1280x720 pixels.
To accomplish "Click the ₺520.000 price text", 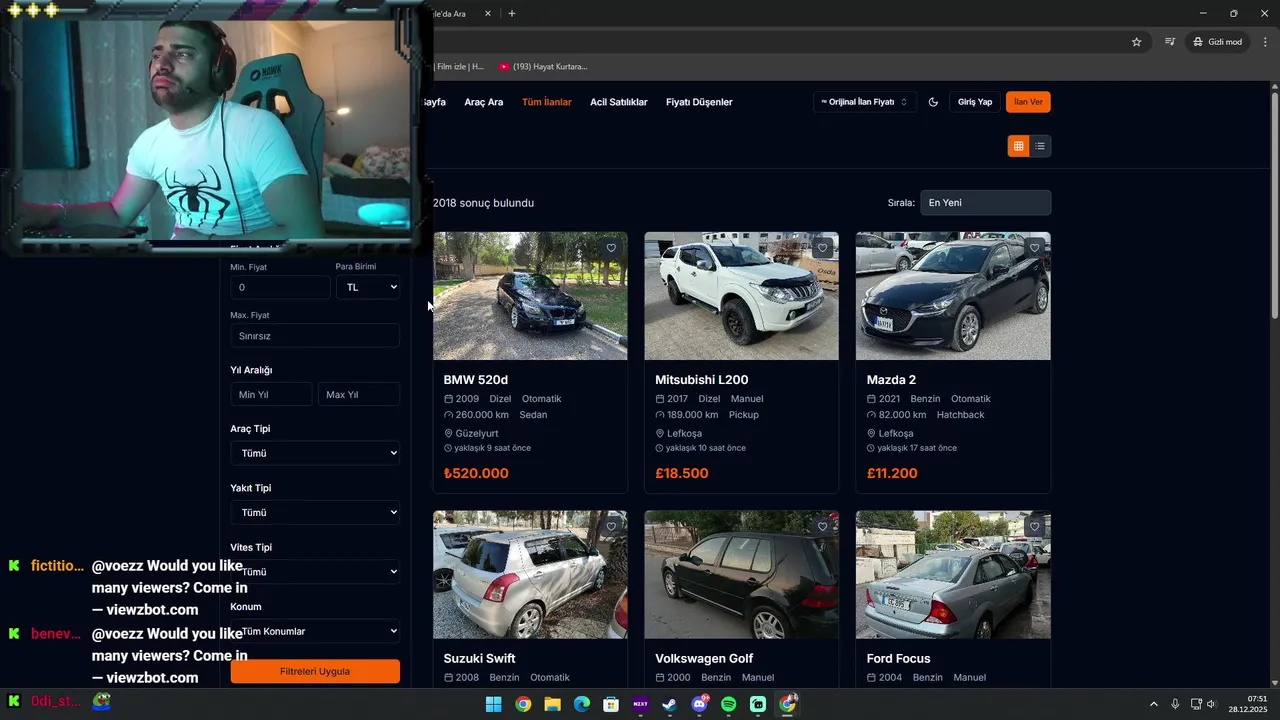I will pyautogui.click(x=476, y=473).
